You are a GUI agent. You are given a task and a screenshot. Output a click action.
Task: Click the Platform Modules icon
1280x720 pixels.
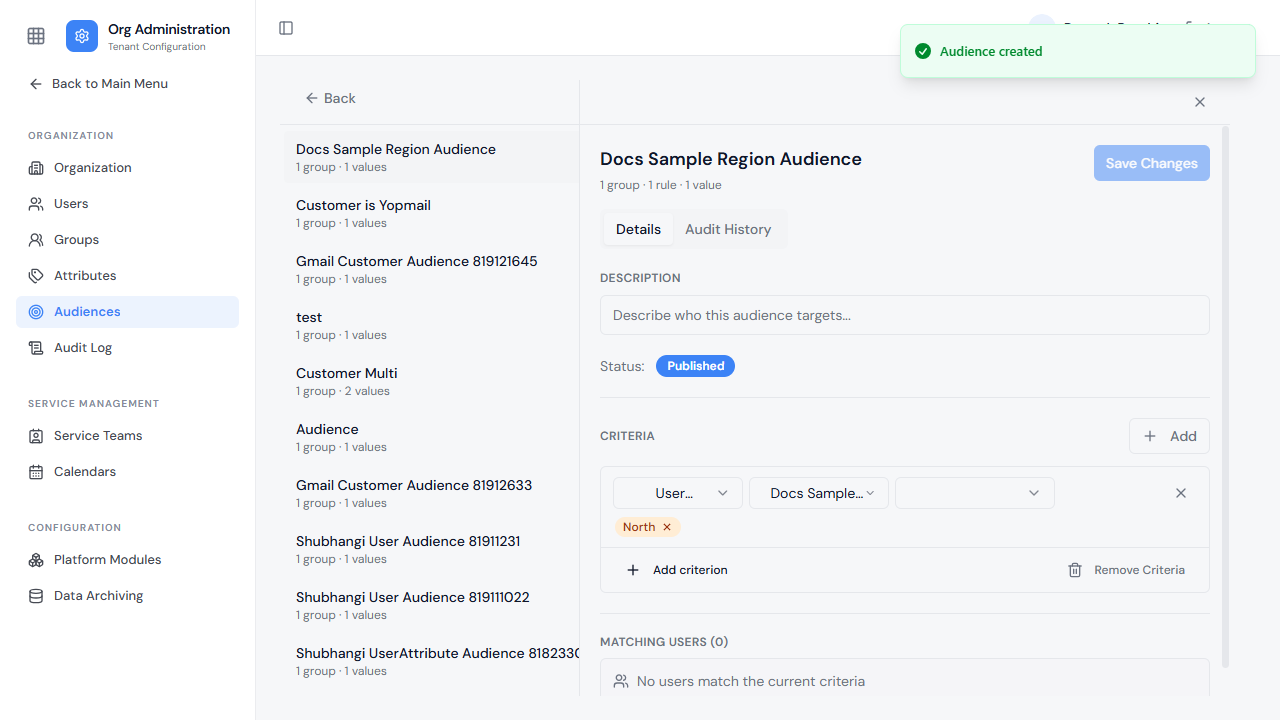tap(36, 560)
